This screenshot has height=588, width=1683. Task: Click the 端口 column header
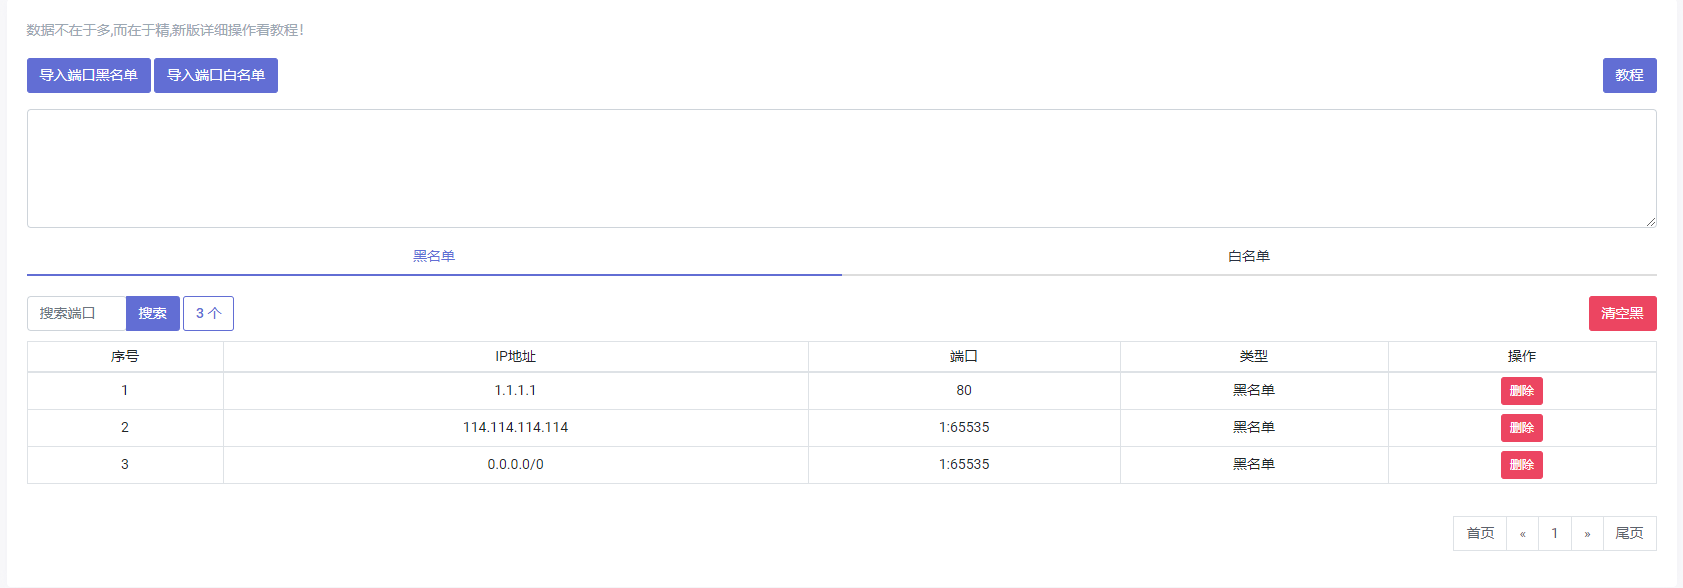[964, 357]
